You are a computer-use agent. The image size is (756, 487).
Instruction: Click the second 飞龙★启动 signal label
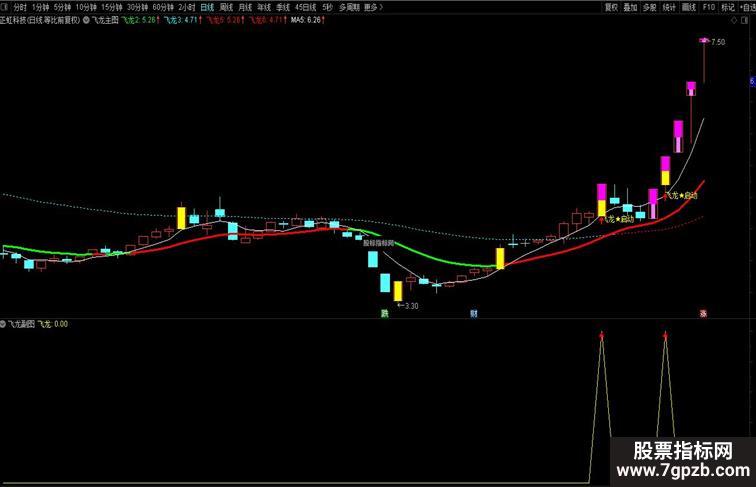[x=681, y=196]
